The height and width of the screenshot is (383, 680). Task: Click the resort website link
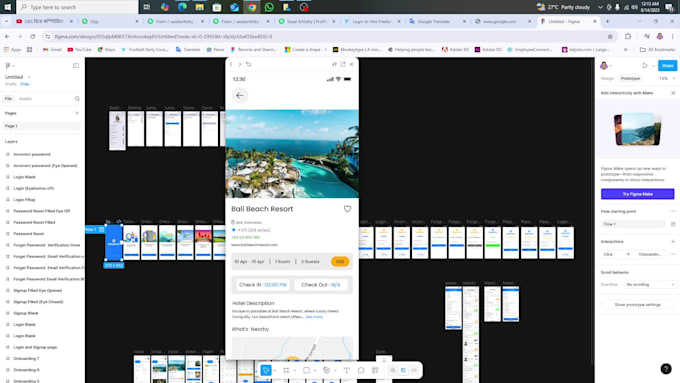(255, 245)
